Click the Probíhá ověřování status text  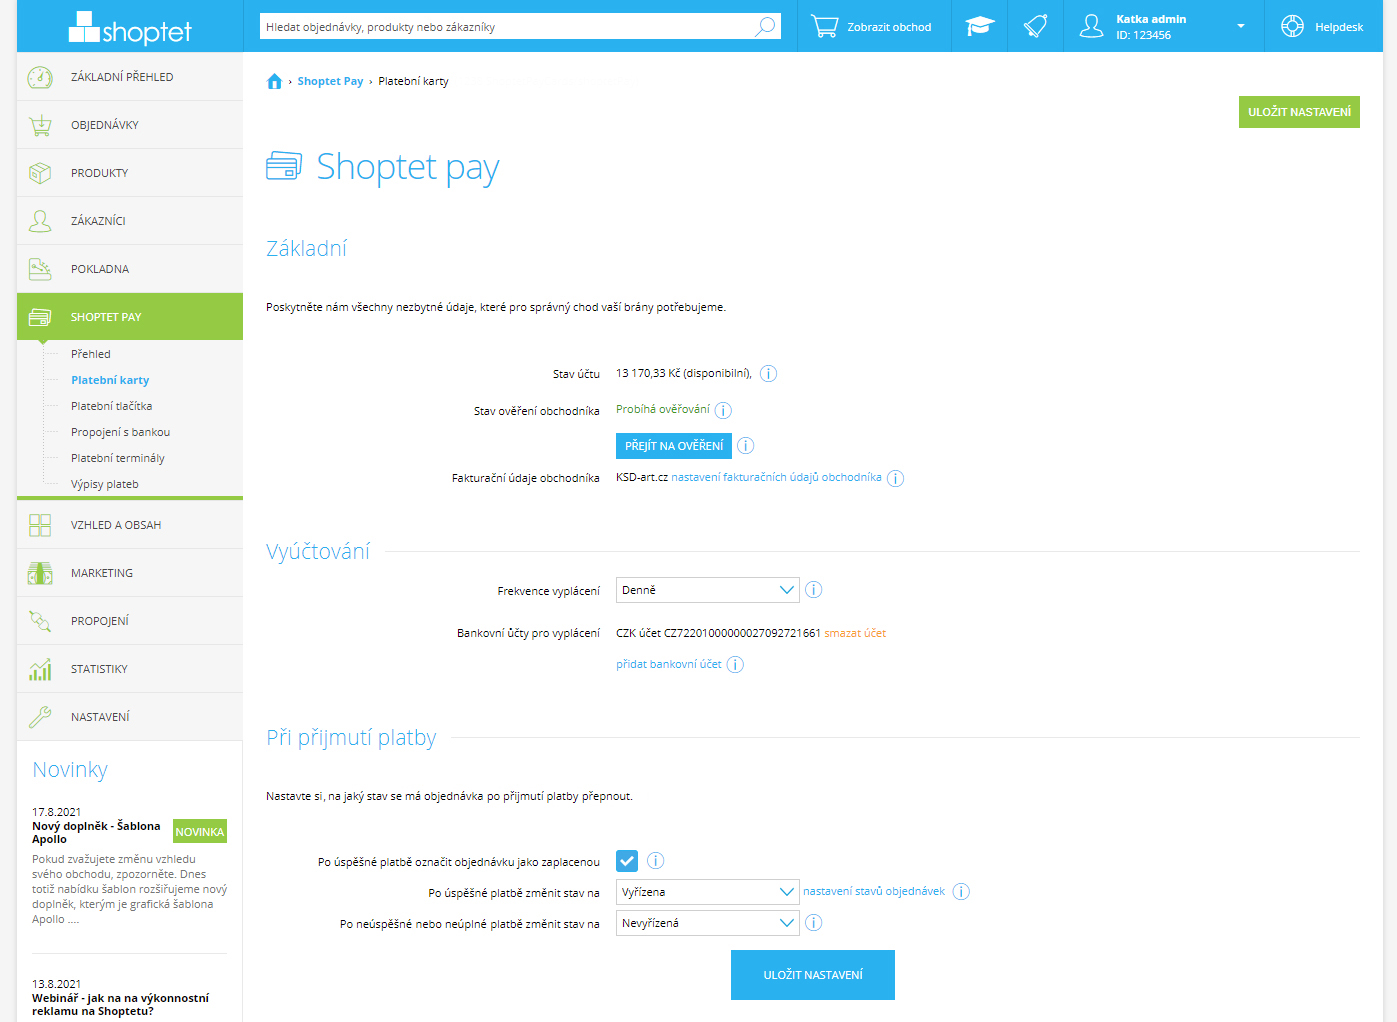tap(663, 409)
